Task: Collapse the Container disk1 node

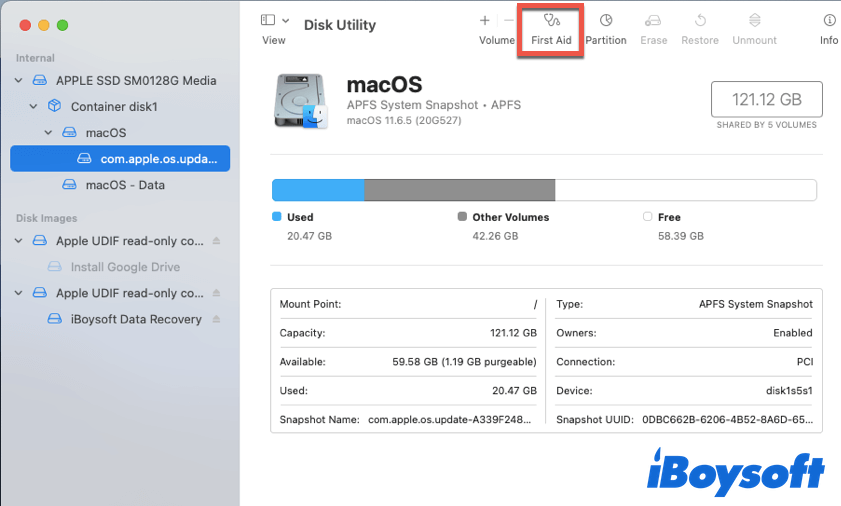Action: point(33,106)
